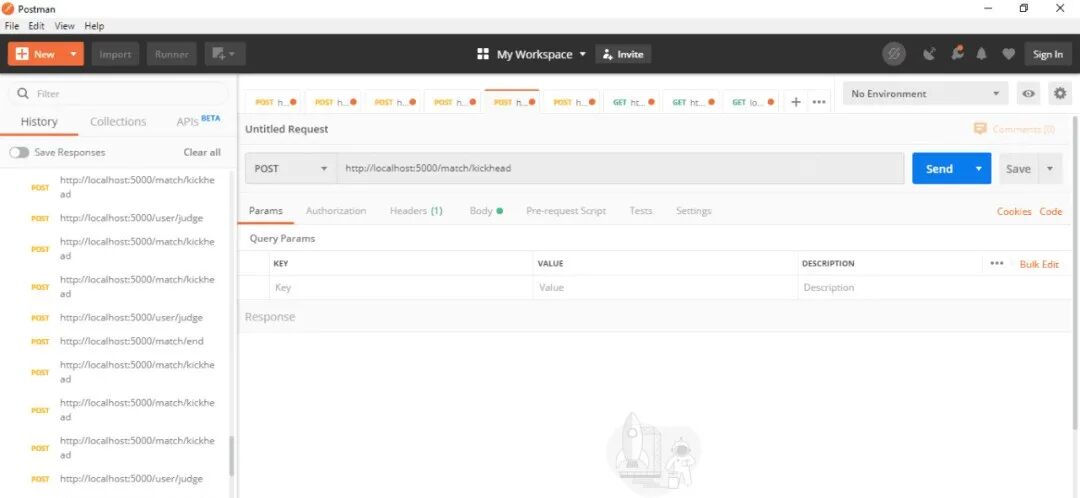Click the Cookies link
The width and height of the screenshot is (1080, 498).
[1014, 211]
